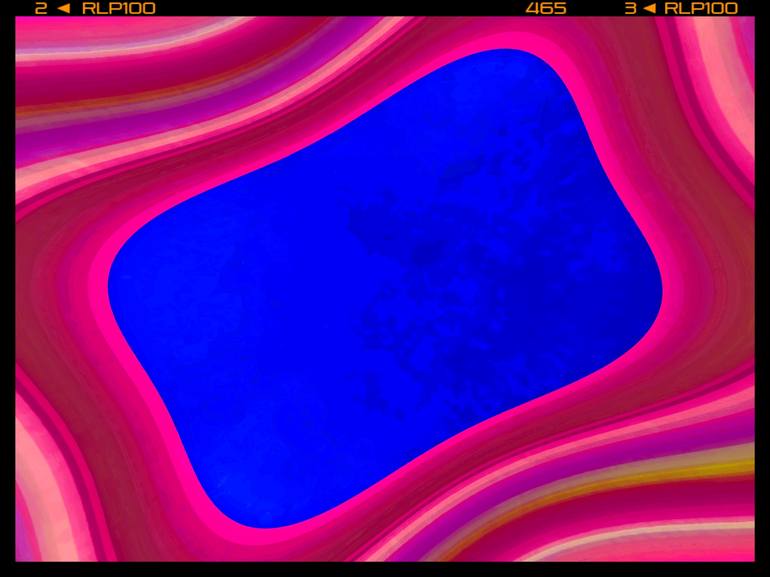Click the 465 frame counter
This screenshot has width=770, height=577.
point(546,8)
